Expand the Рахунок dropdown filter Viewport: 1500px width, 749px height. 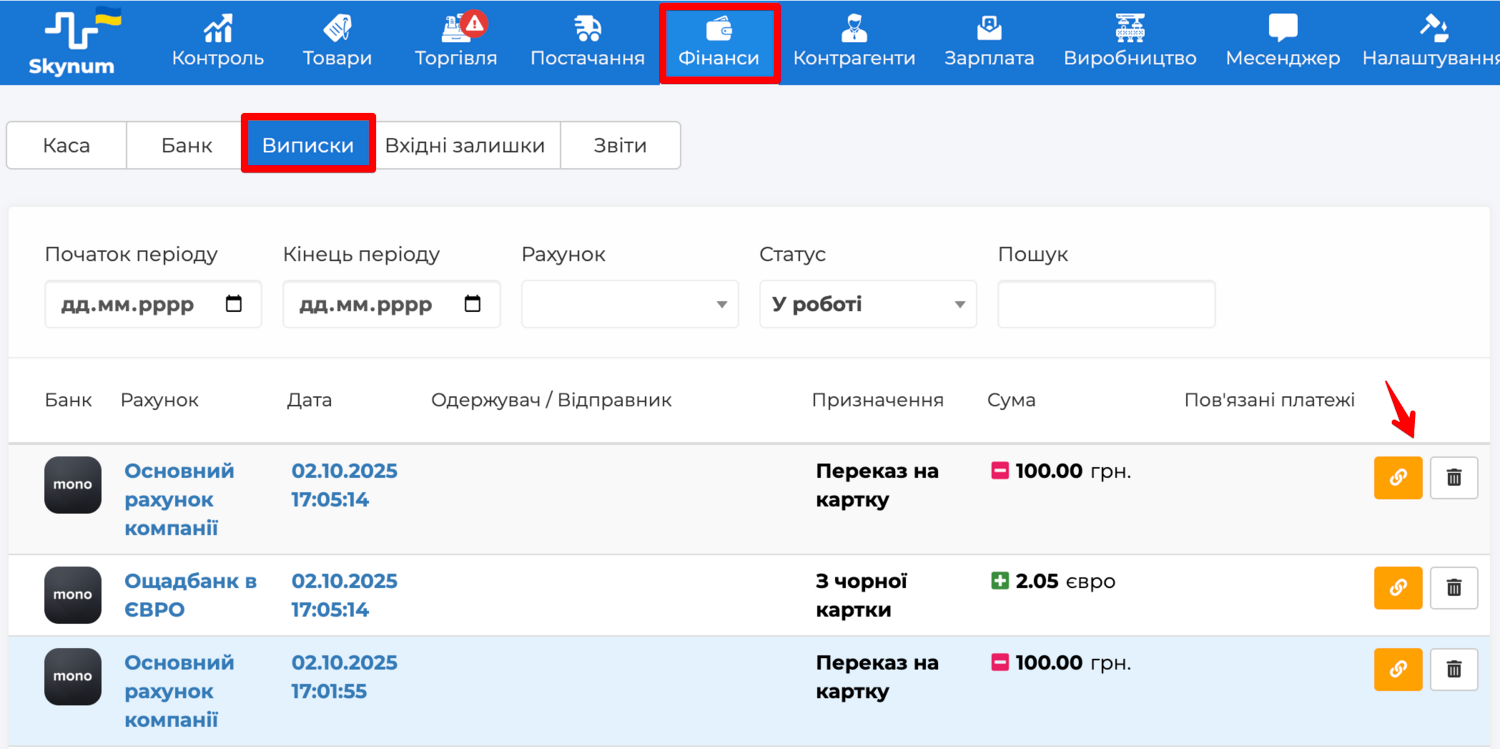tap(629, 304)
